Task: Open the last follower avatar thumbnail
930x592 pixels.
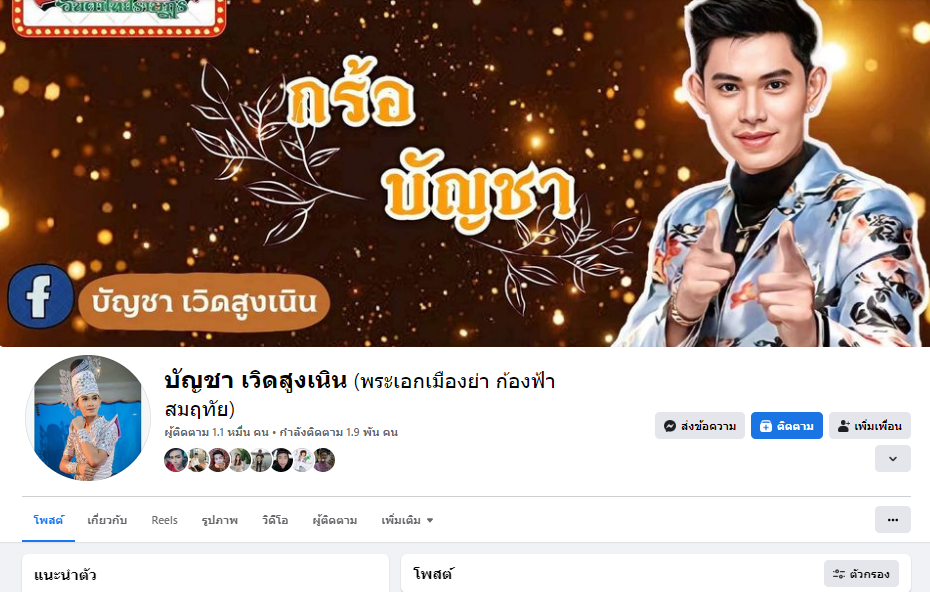Action: click(x=324, y=460)
